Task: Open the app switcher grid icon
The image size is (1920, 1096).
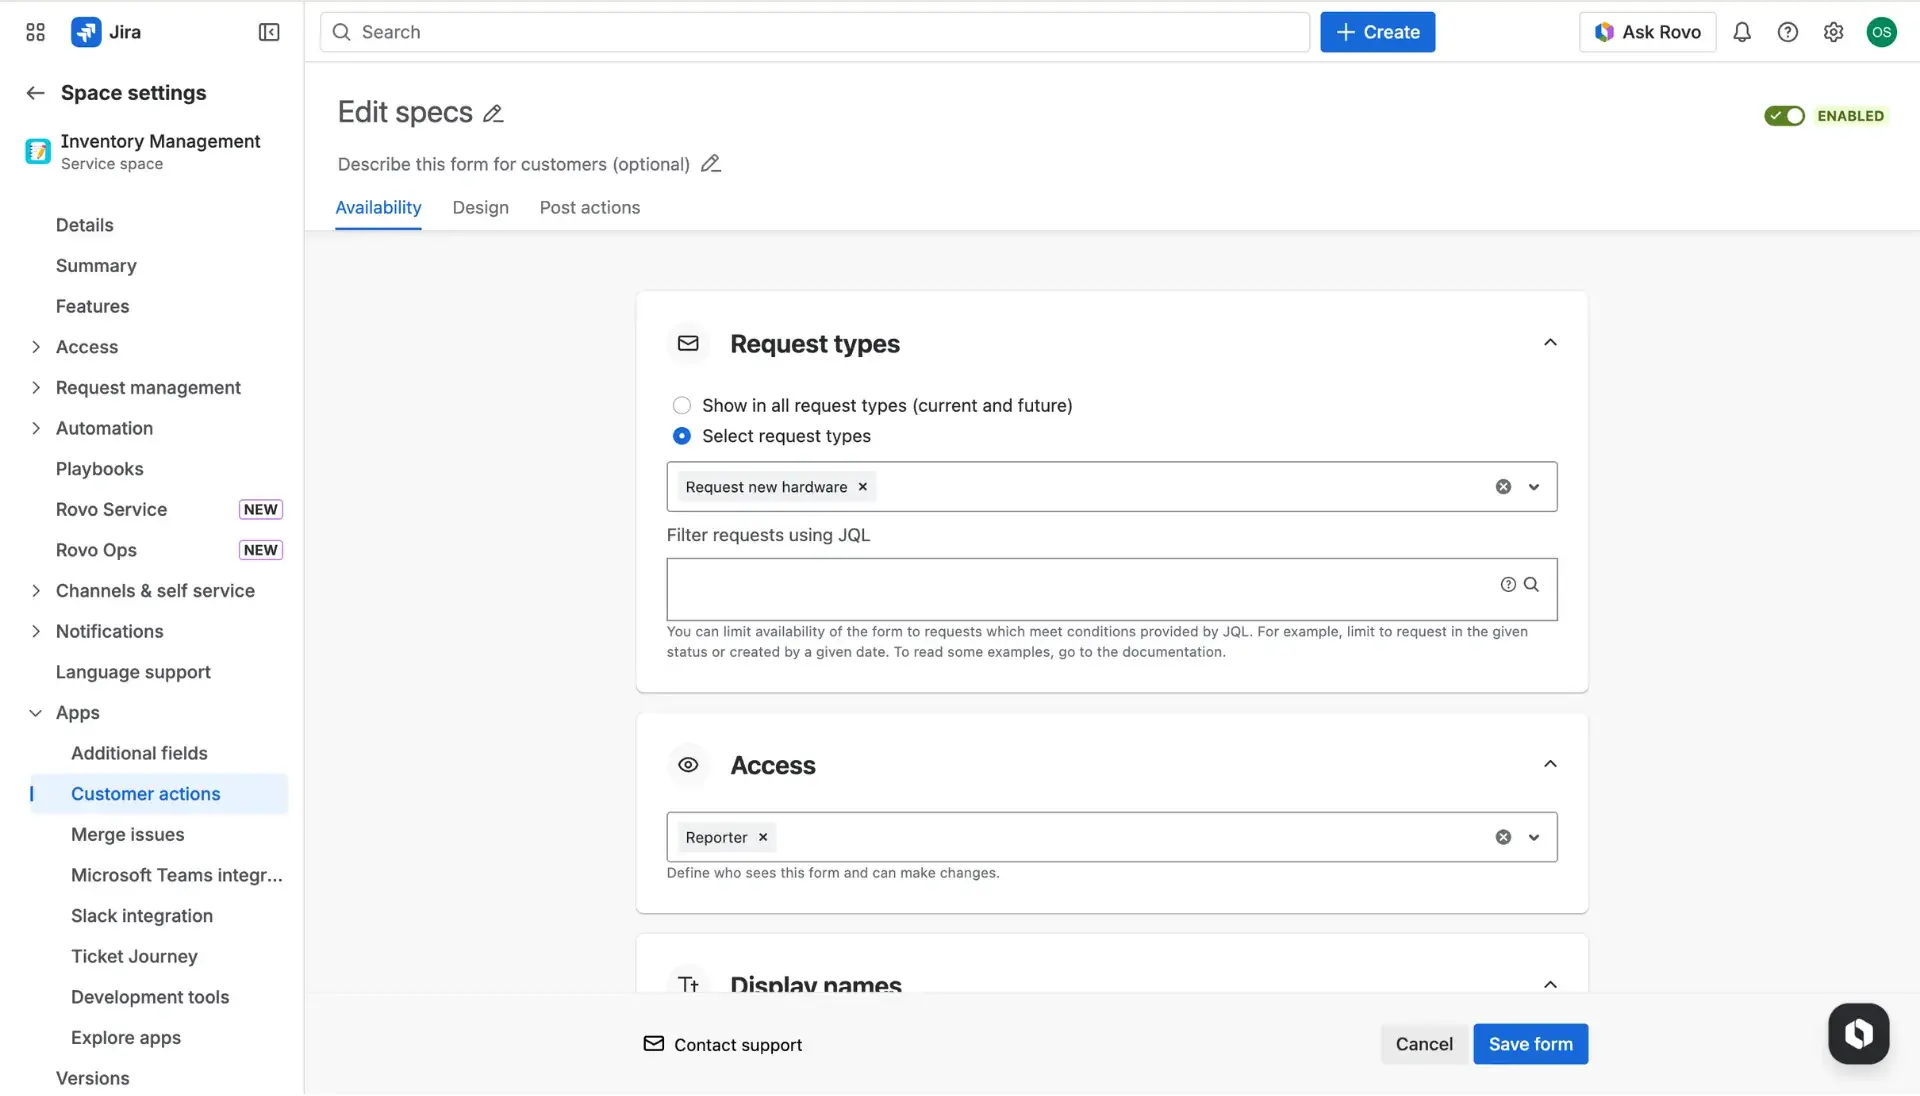Action: 34,32
